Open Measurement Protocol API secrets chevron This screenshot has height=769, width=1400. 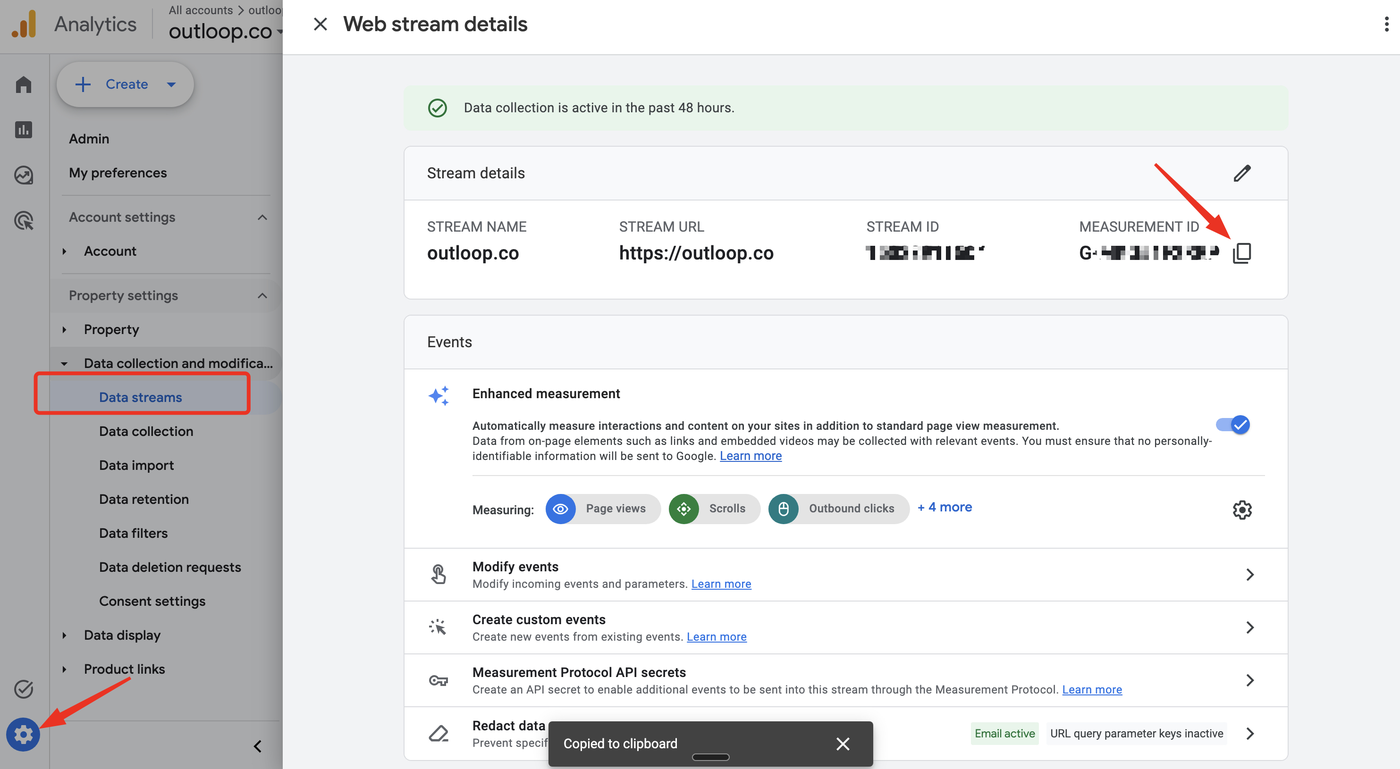pos(1250,681)
